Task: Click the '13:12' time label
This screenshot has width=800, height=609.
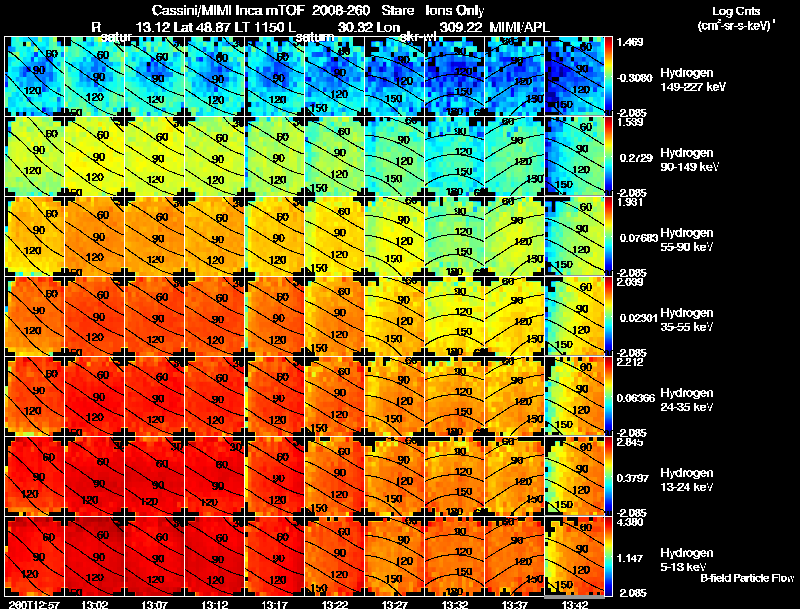Action: 214,605
